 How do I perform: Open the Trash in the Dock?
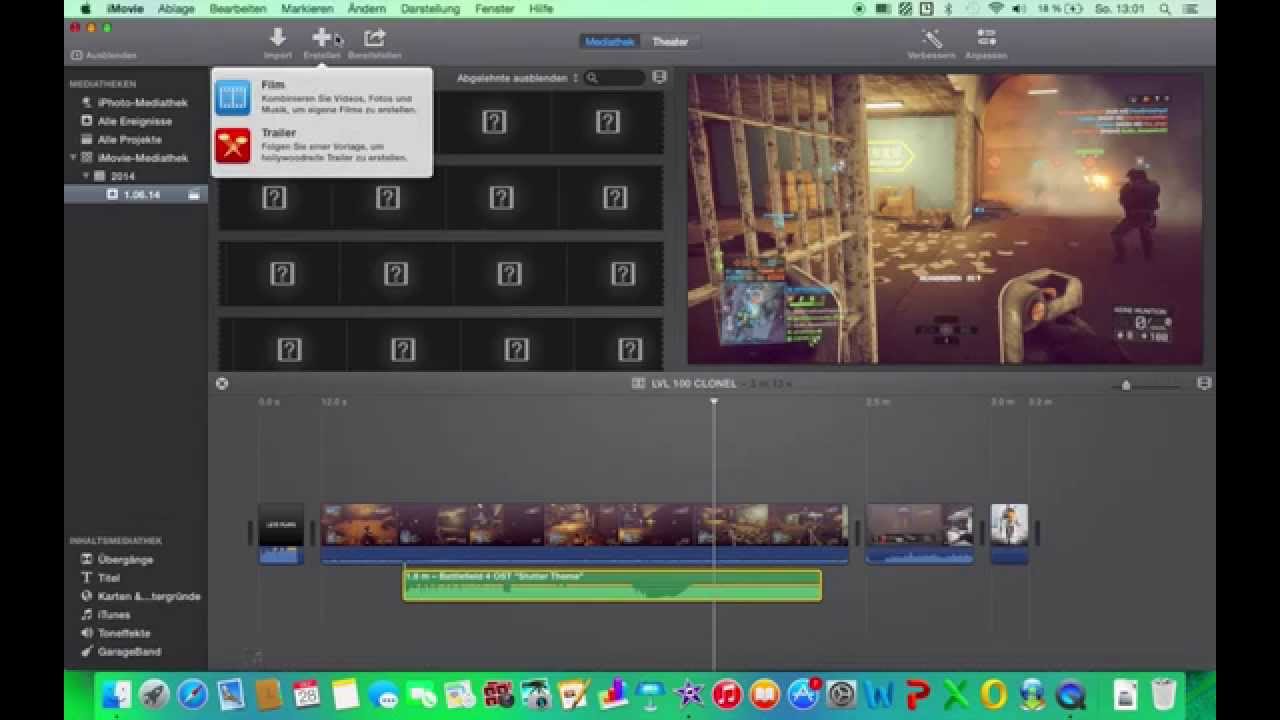pyautogui.click(x=1163, y=694)
